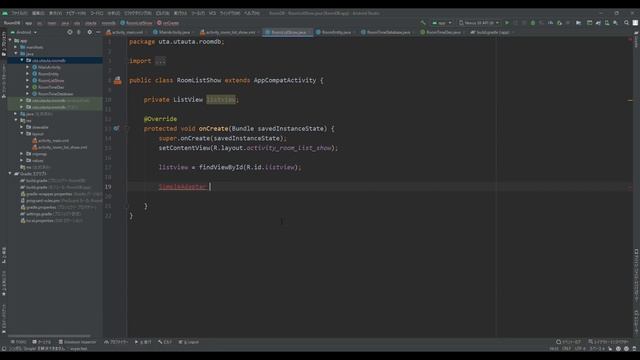Click the SimpleAdapter code on line 19
This screenshot has height=360, width=640.
pos(183,187)
